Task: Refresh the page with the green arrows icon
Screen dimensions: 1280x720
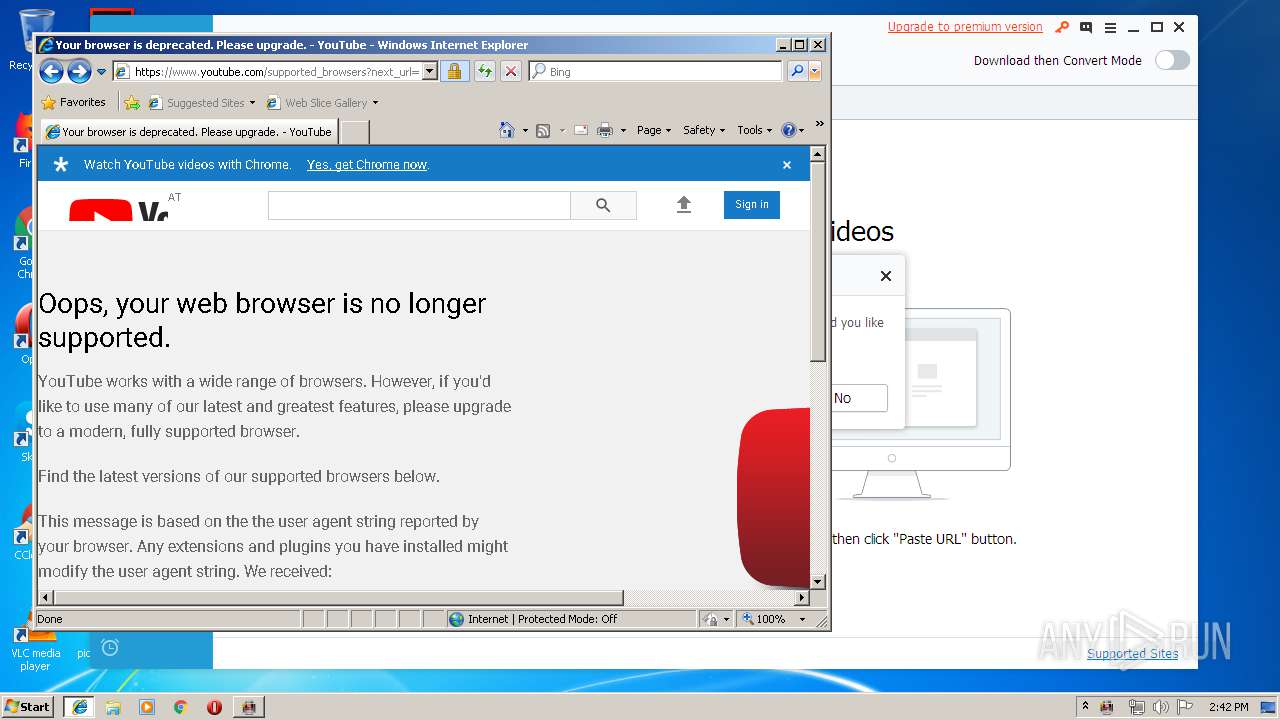Action: [484, 71]
